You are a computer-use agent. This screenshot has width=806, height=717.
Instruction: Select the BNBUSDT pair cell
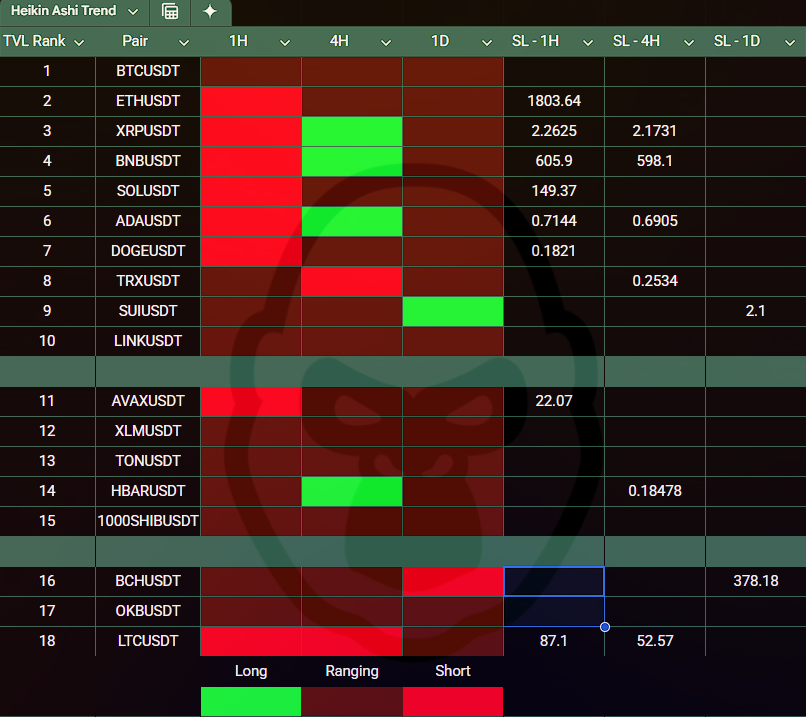(148, 161)
